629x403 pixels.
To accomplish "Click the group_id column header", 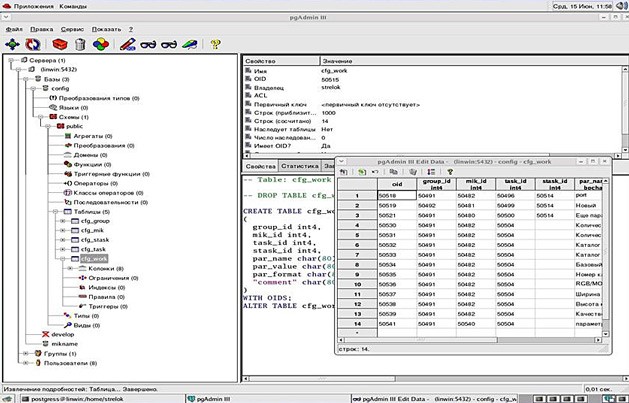I will click(x=436, y=184).
